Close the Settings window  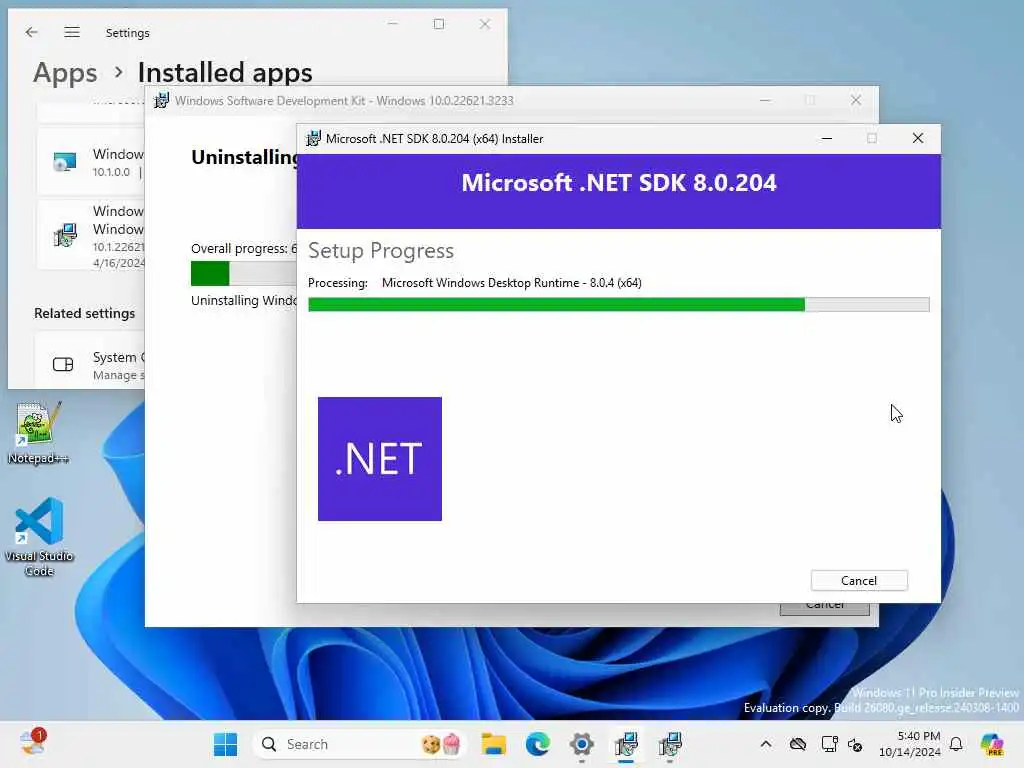[x=485, y=24]
